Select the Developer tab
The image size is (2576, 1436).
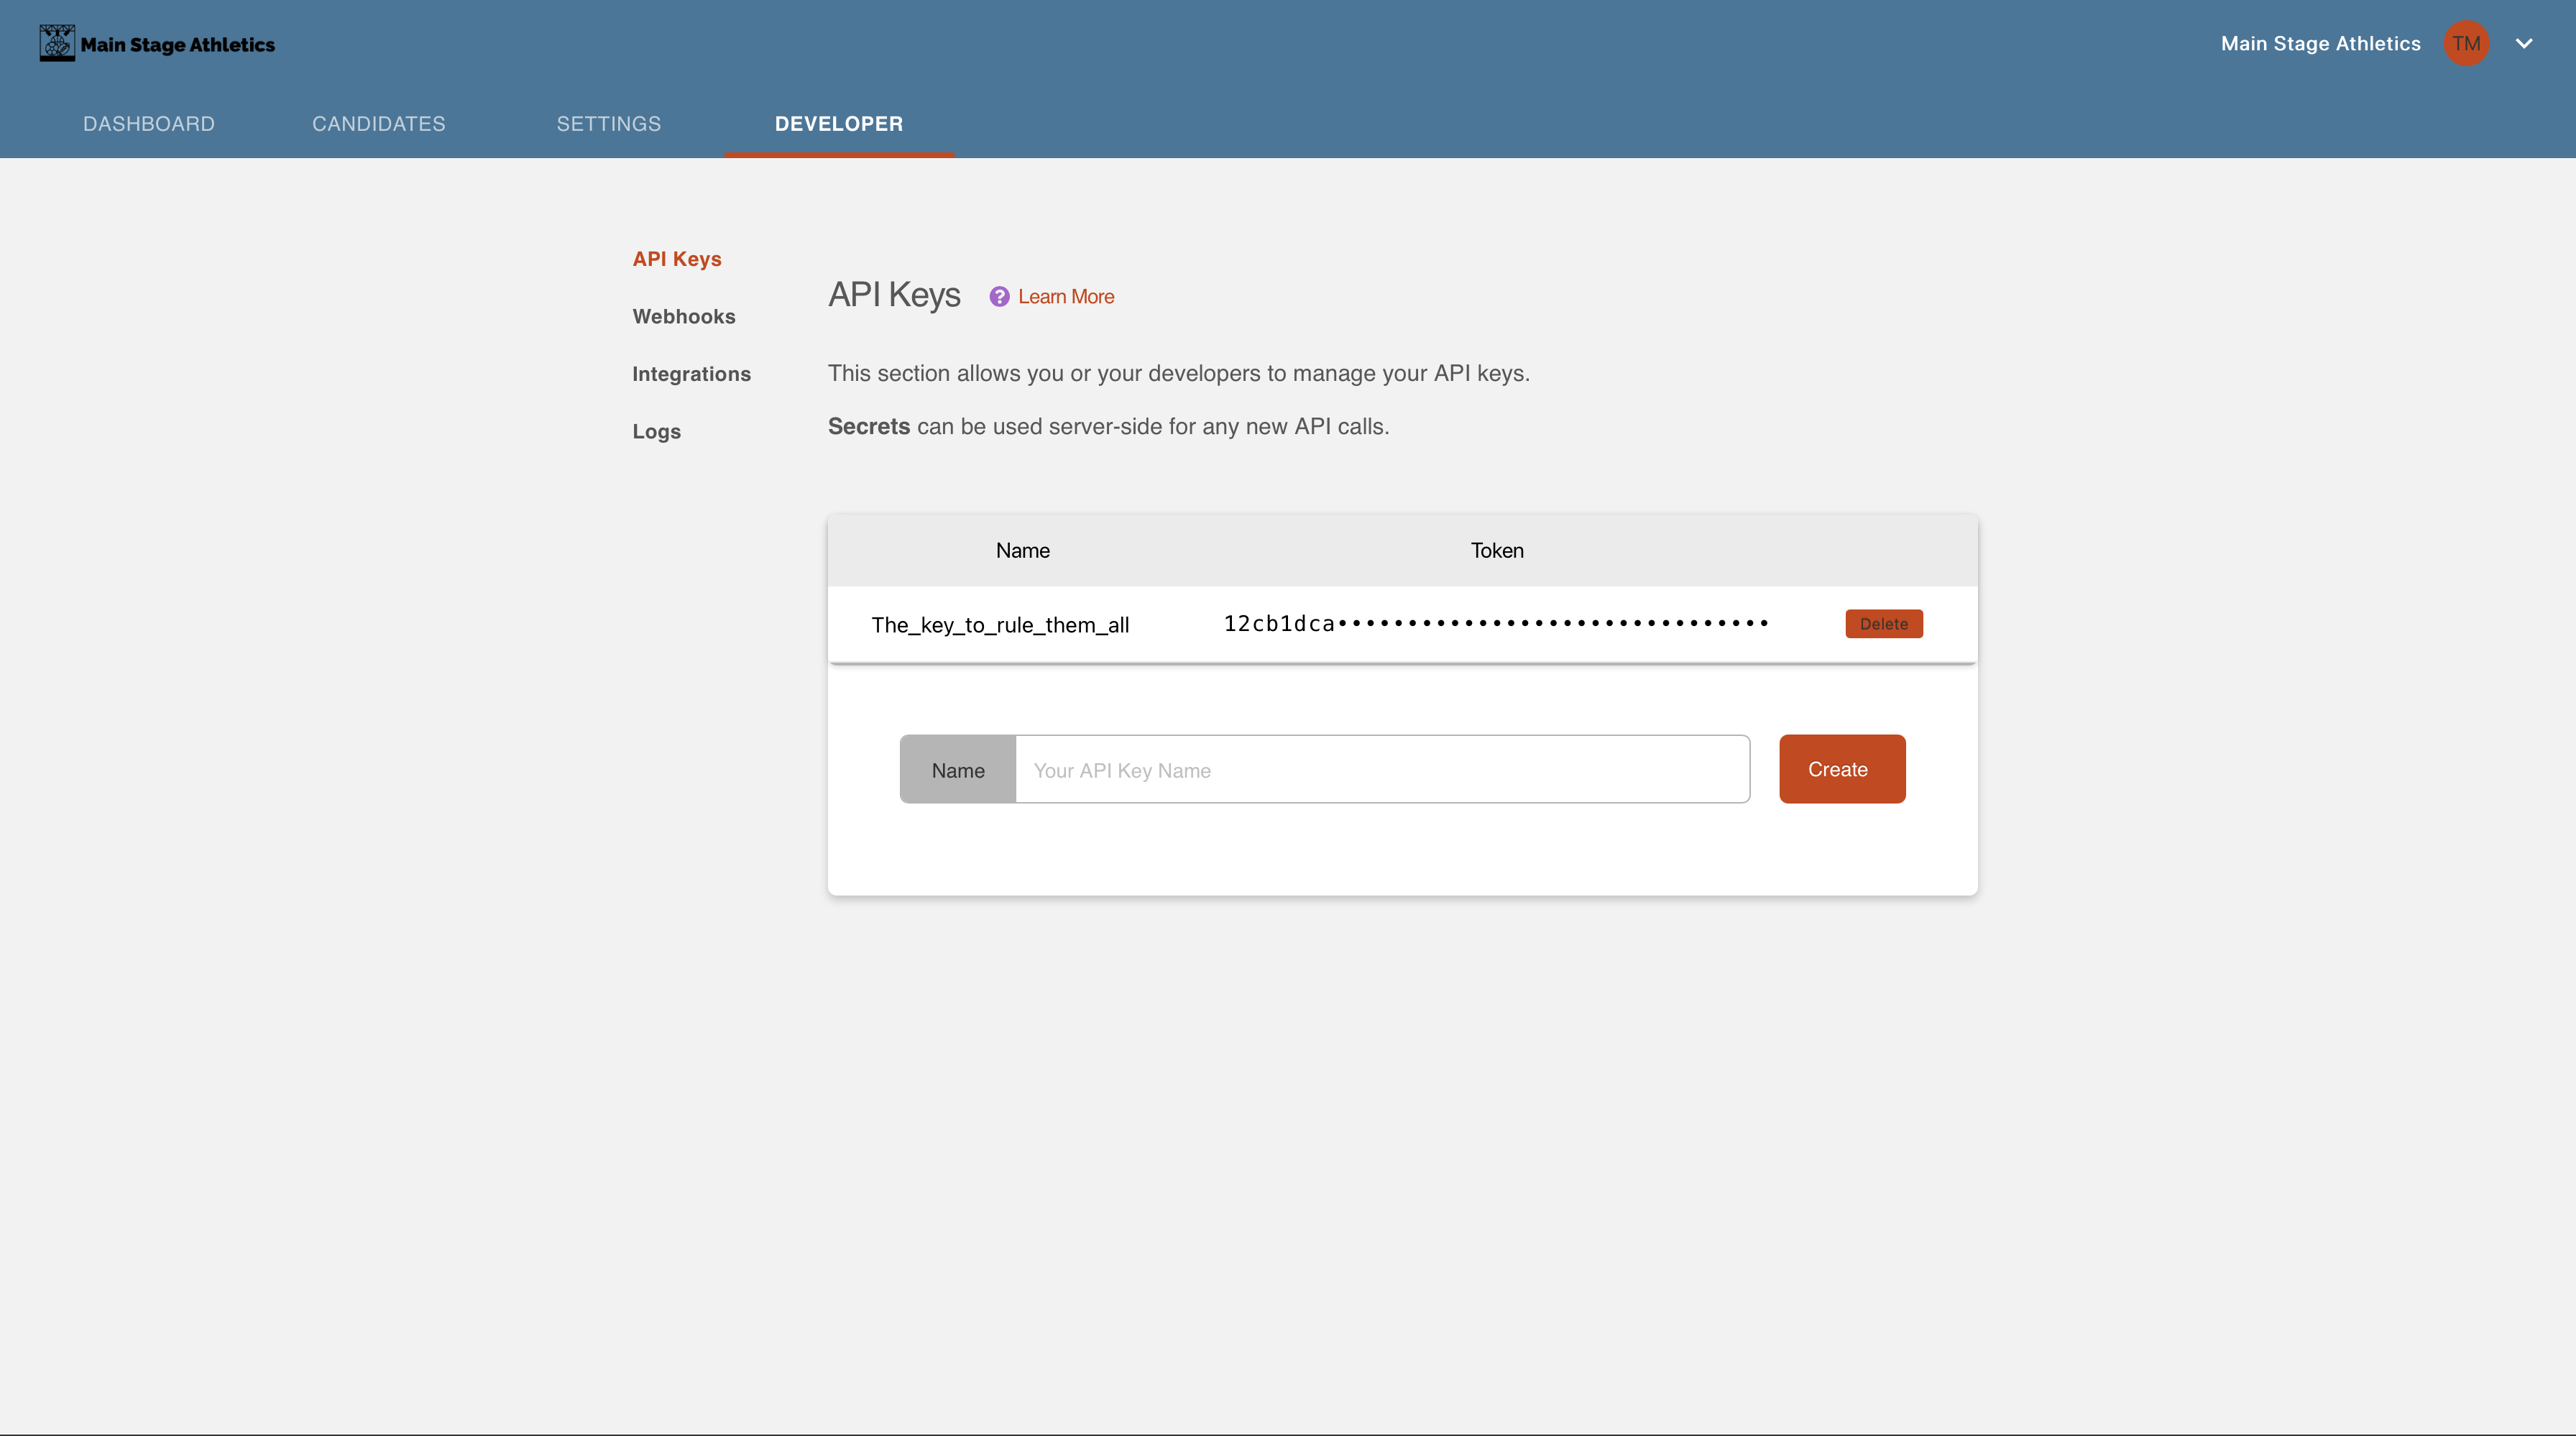pos(838,124)
